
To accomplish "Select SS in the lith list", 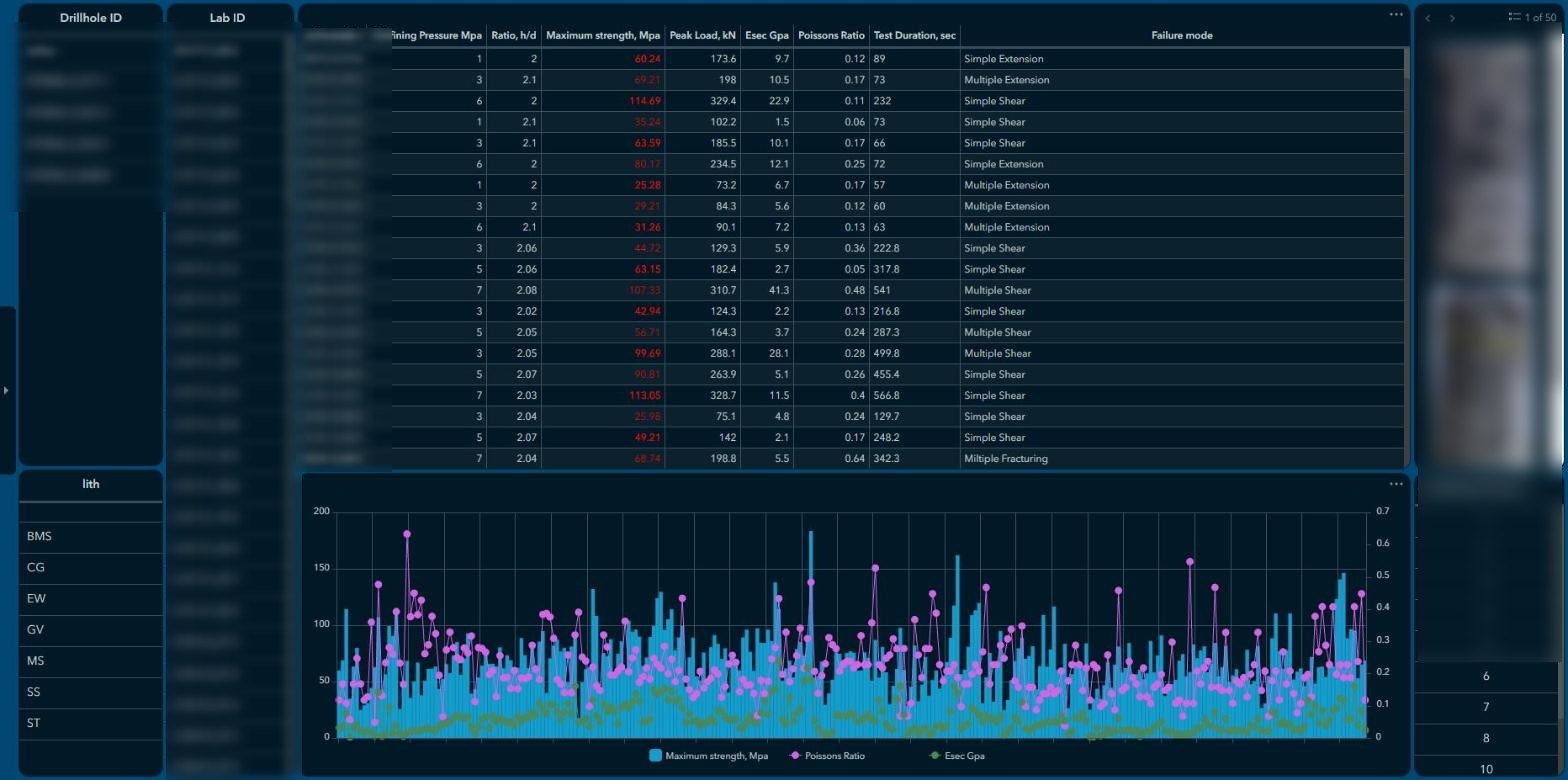I will coord(90,692).
